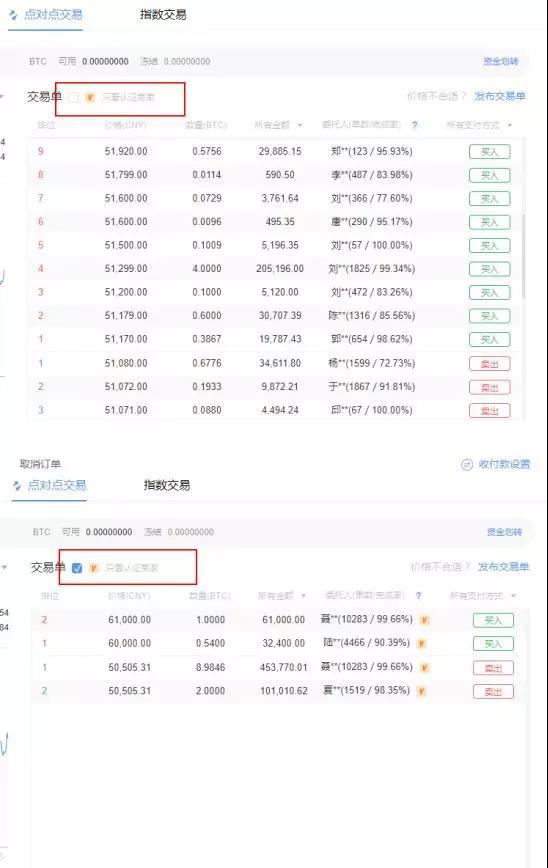Screen dimensions: 548x868
Task: Click the V badge beside 聂** on the 61,000.00 row
Action: (425, 620)
